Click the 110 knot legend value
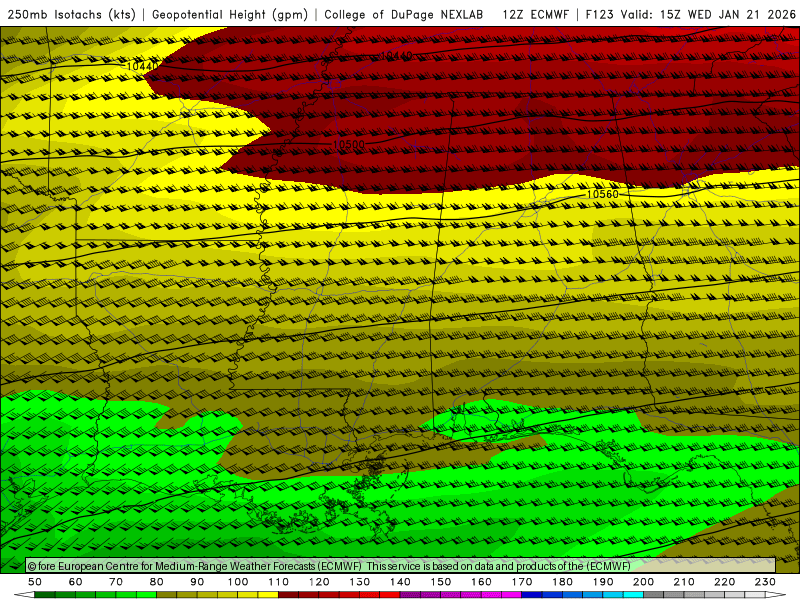 [278, 582]
